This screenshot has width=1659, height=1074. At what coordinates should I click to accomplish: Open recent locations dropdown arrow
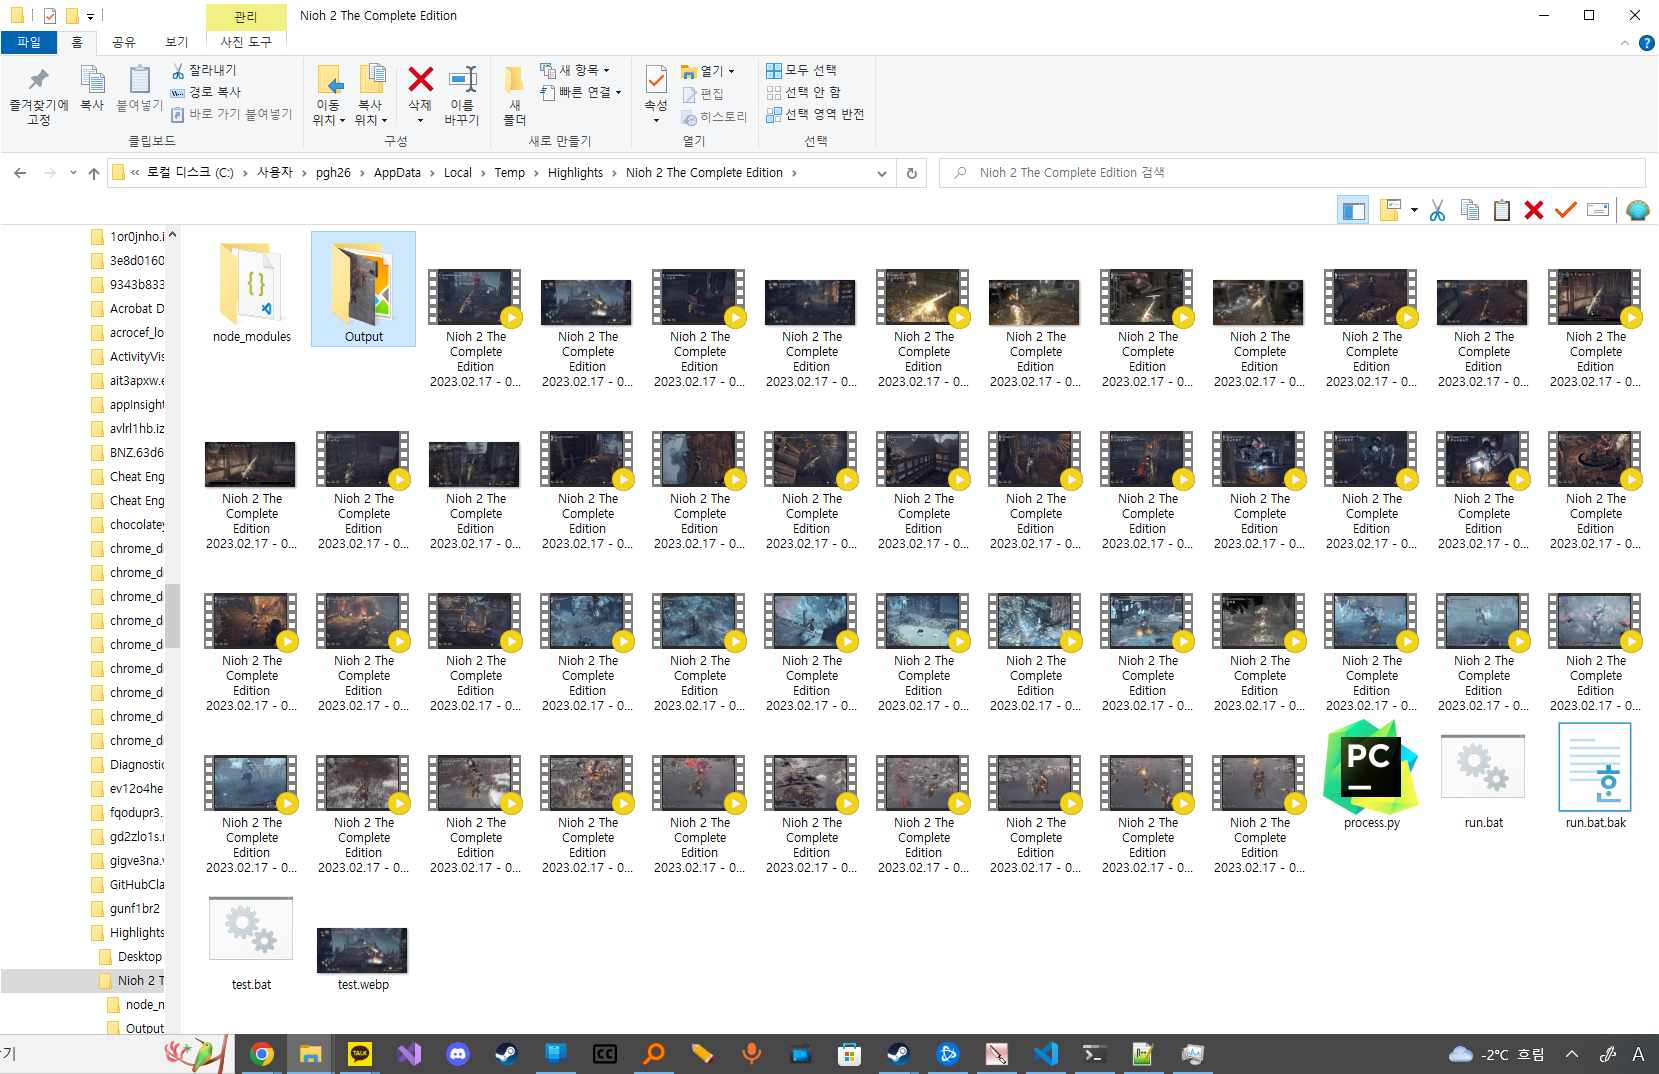[73, 173]
